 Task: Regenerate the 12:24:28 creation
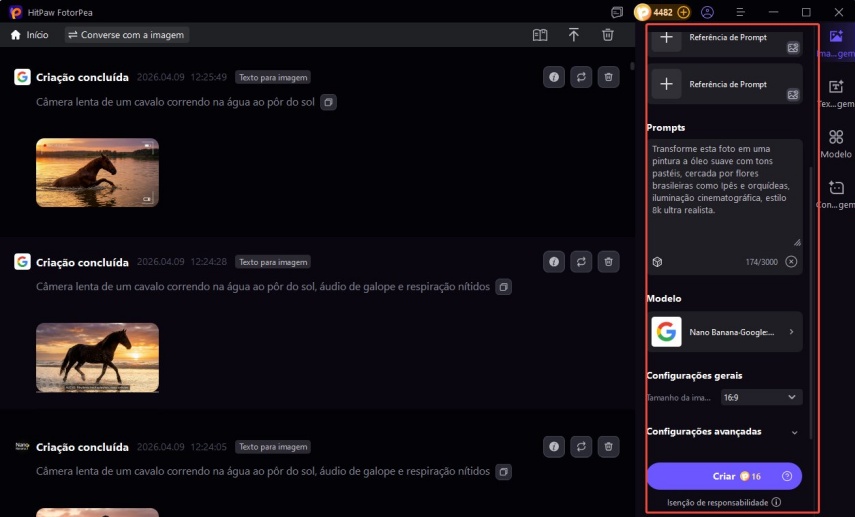coord(581,262)
